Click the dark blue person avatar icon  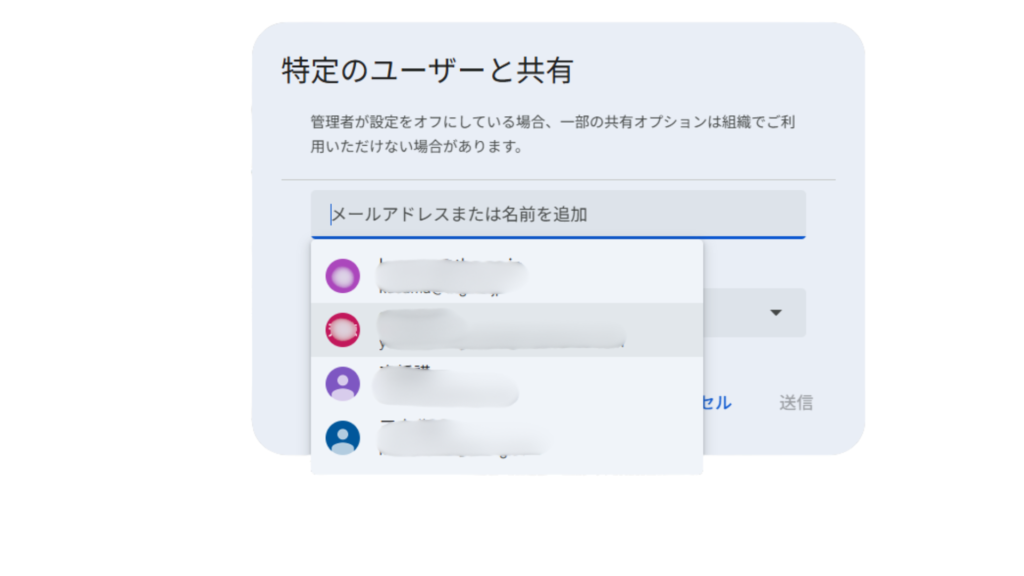[343, 437]
